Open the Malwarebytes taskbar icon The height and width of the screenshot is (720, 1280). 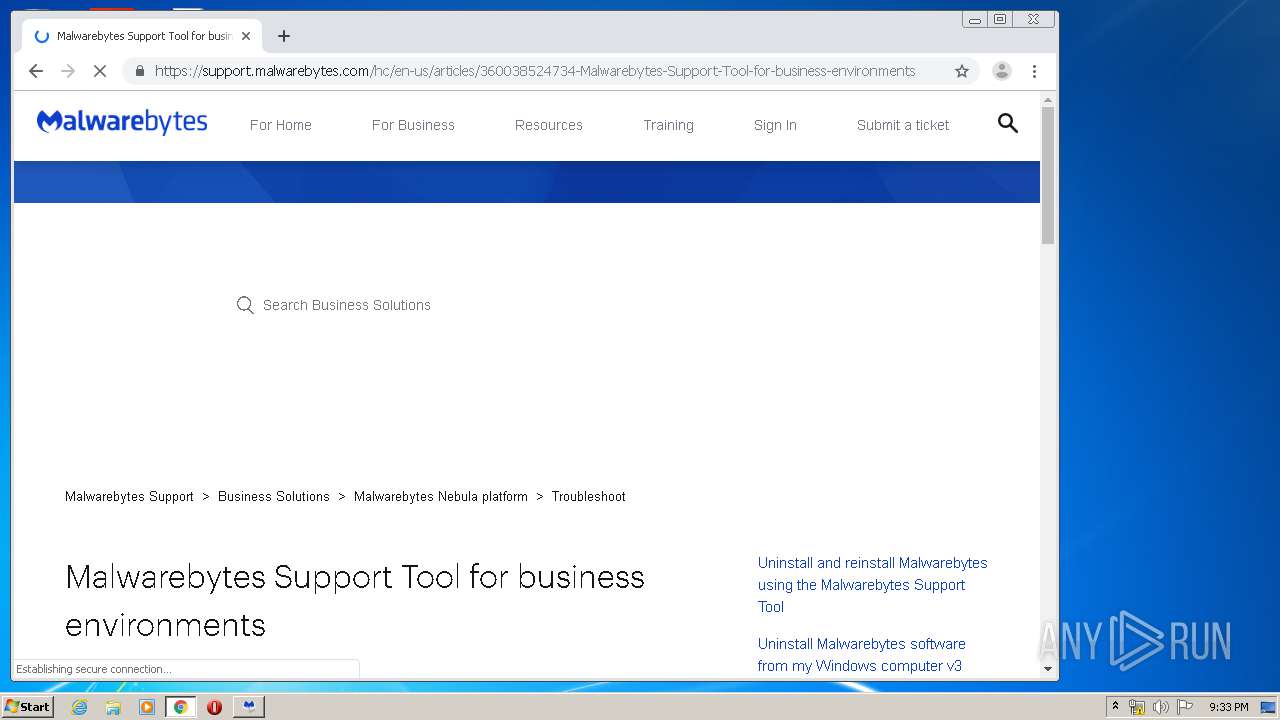[x=248, y=707]
